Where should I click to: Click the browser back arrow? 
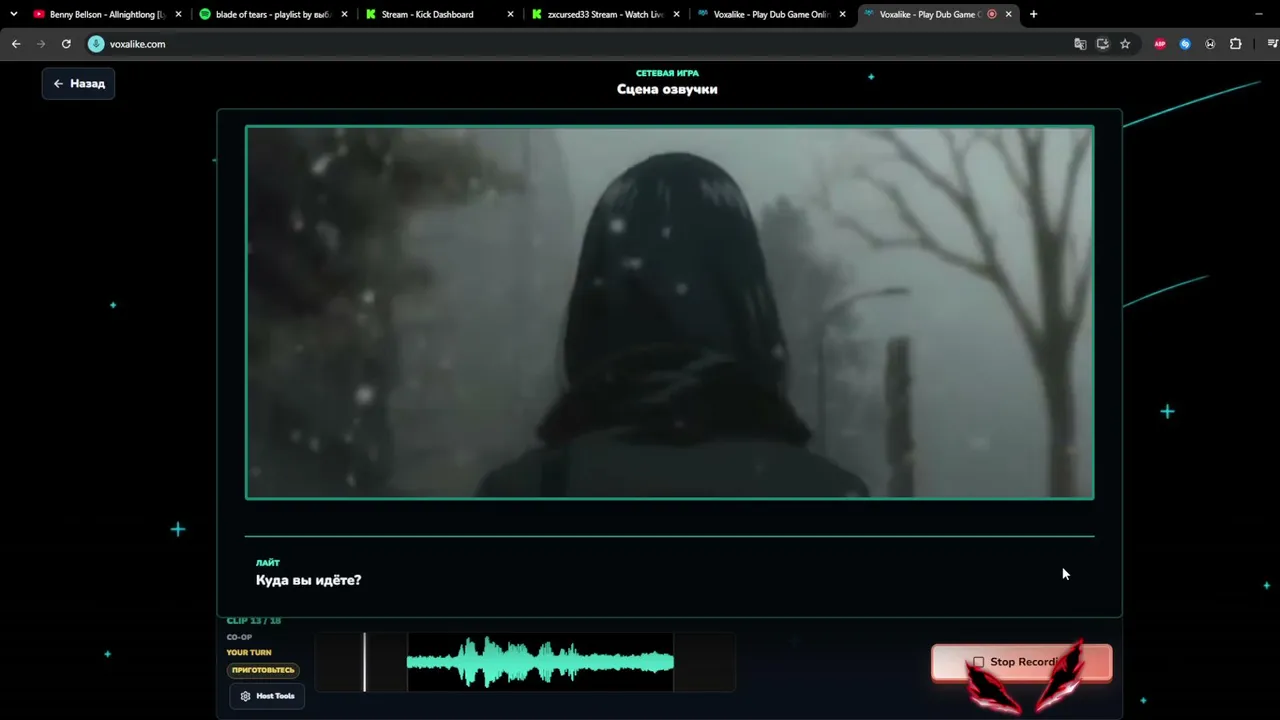[x=16, y=44]
